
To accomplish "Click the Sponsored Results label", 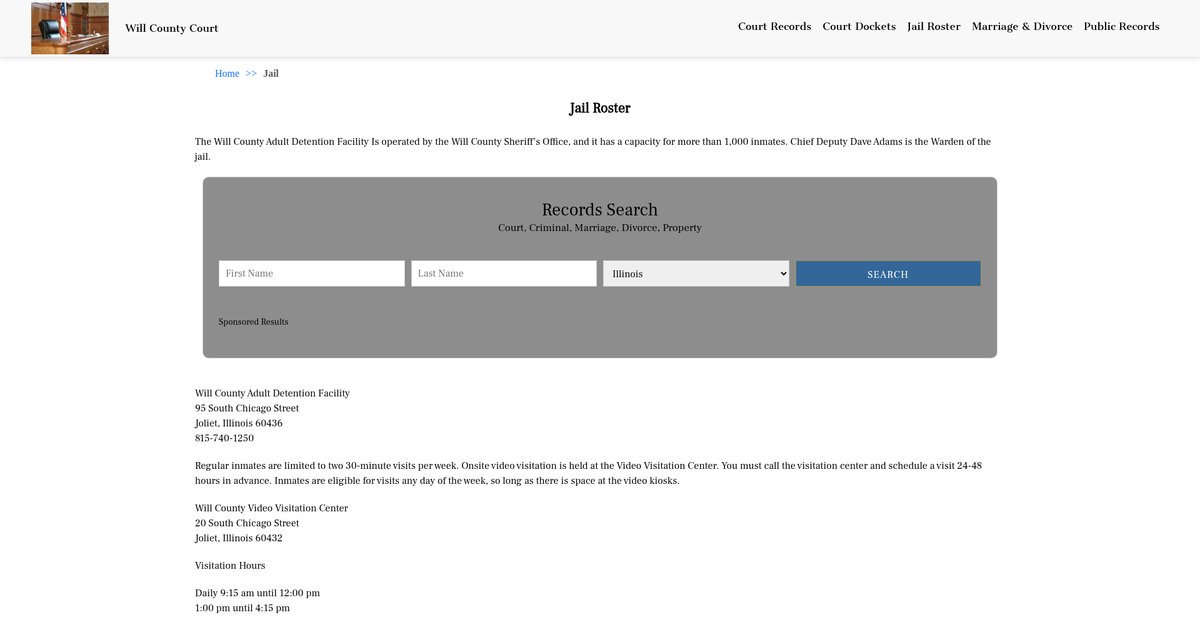I will pos(253,322).
